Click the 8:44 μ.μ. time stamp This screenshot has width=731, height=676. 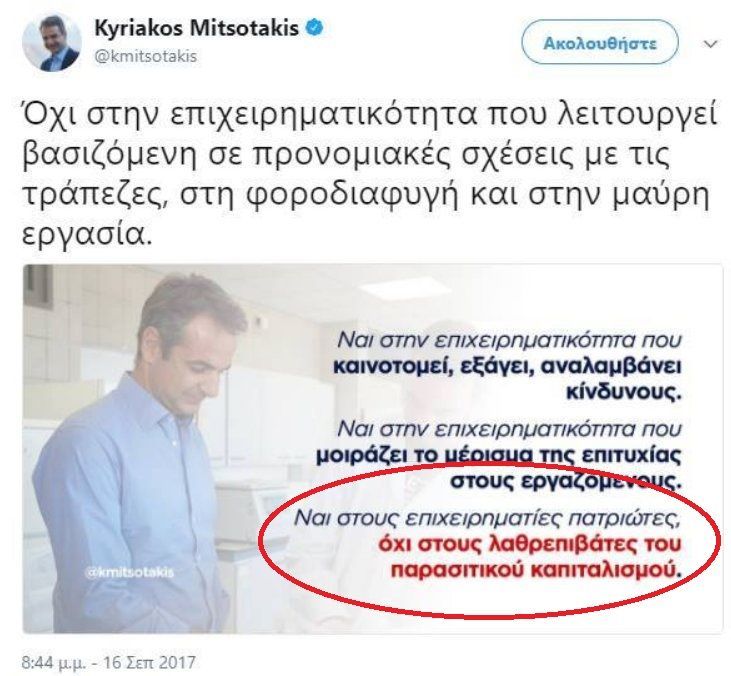click(54, 662)
